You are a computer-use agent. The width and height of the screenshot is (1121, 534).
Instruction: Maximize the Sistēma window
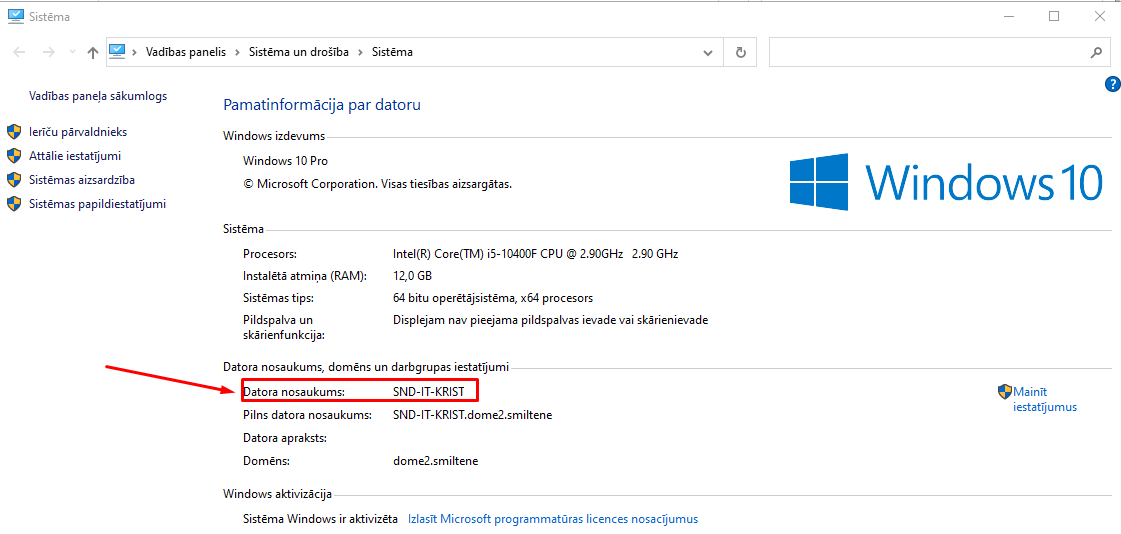[x=1054, y=16]
